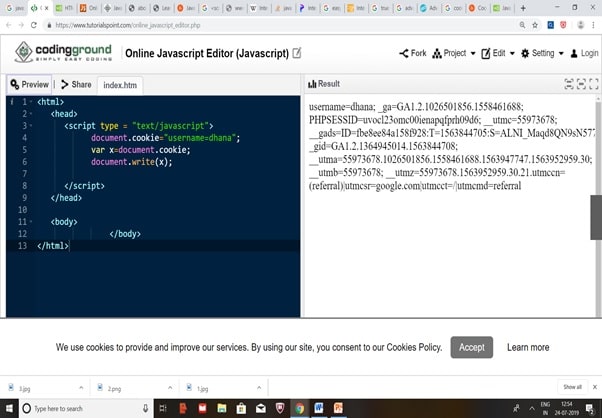Switch to Chrome on the taskbar
Viewport: 602px width, 418px height.
click(x=299, y=408)
